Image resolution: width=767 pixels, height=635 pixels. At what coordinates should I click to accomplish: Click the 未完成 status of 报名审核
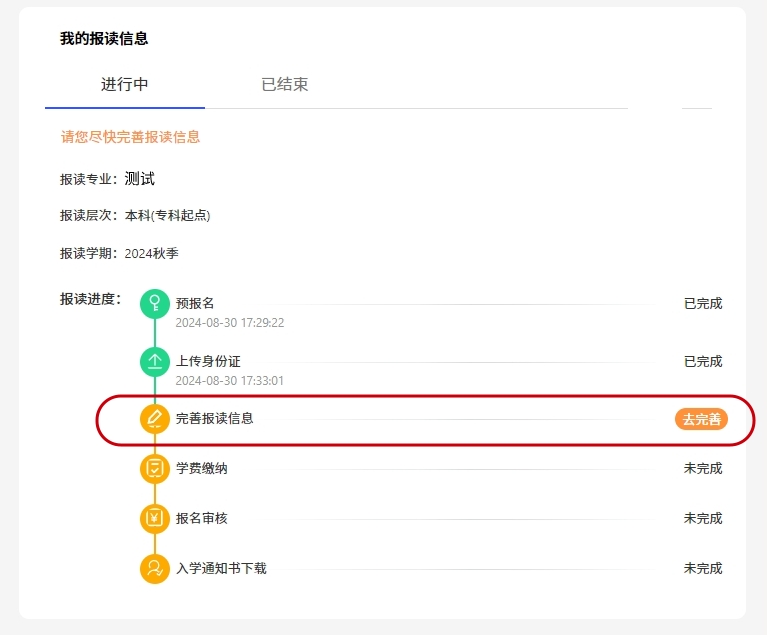[x=703, y=518]
